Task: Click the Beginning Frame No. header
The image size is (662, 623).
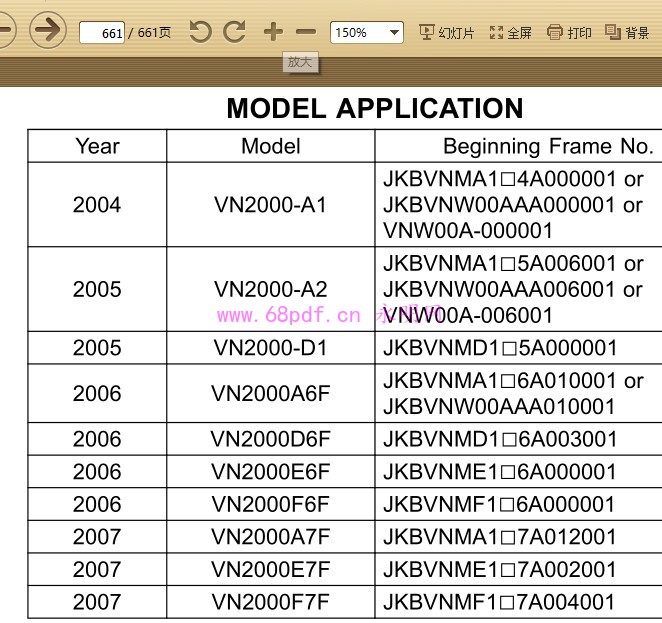Action: tap(547, 146)
